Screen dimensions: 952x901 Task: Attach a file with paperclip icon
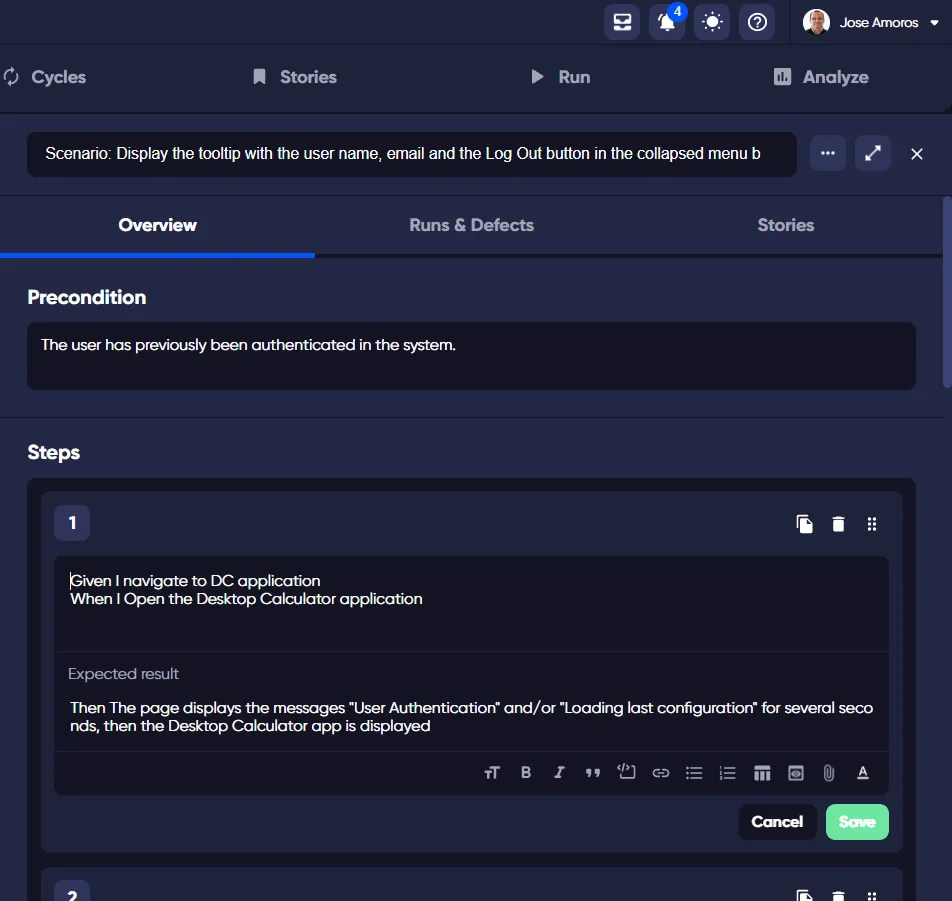[829, 773]
